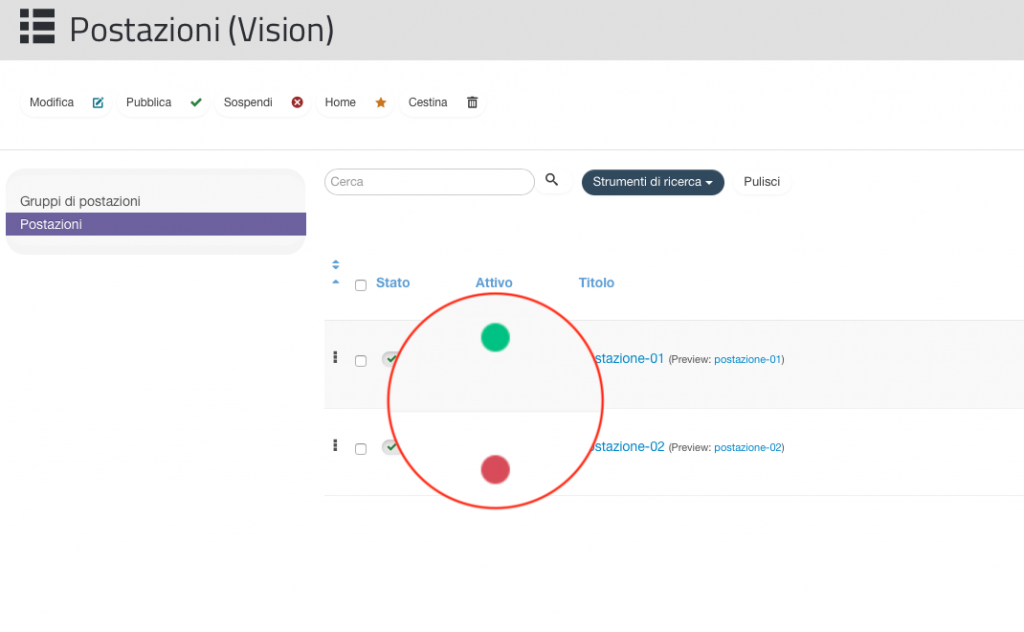Click the orange Home star icon
Image resolution: width=1024 pixels, height=632 pixels.
tap(381, 103)
